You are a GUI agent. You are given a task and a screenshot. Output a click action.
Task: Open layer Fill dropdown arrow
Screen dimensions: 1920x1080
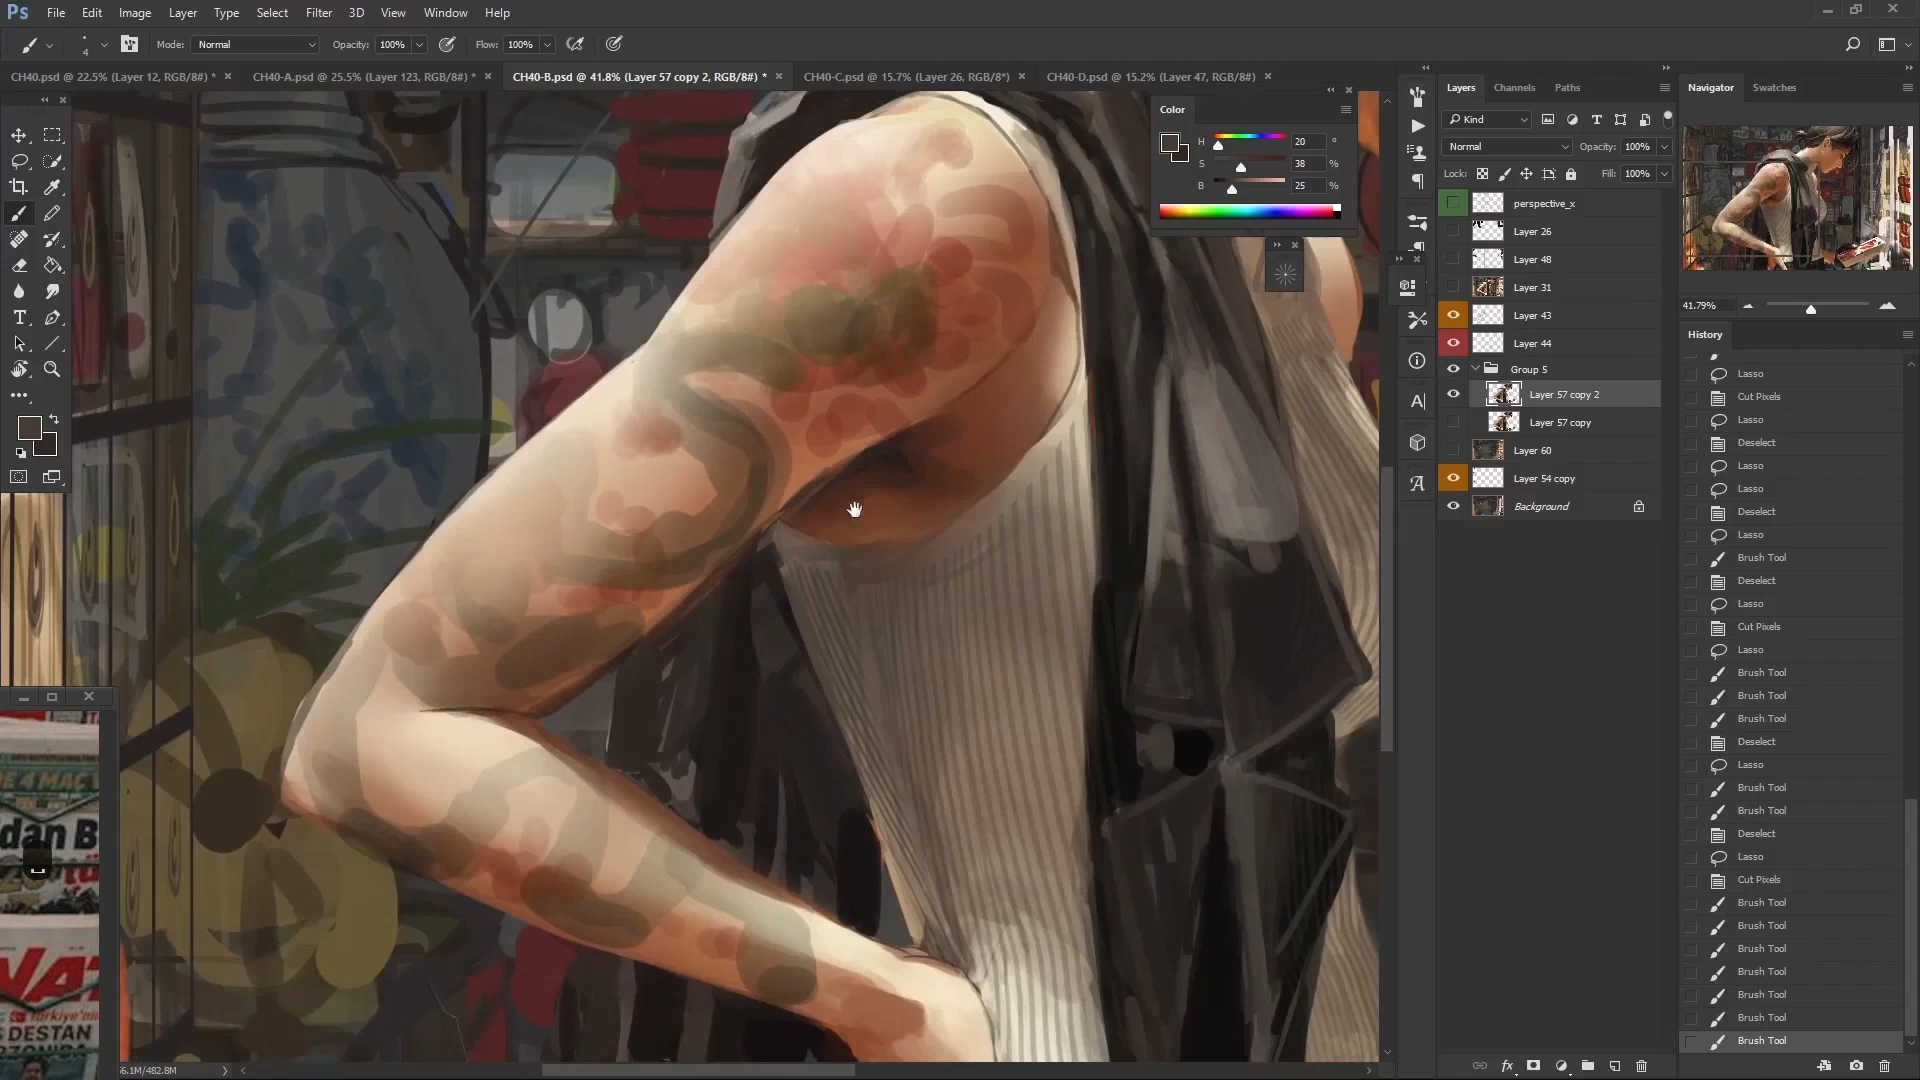pyautogui.click(x=1664, y=174)
